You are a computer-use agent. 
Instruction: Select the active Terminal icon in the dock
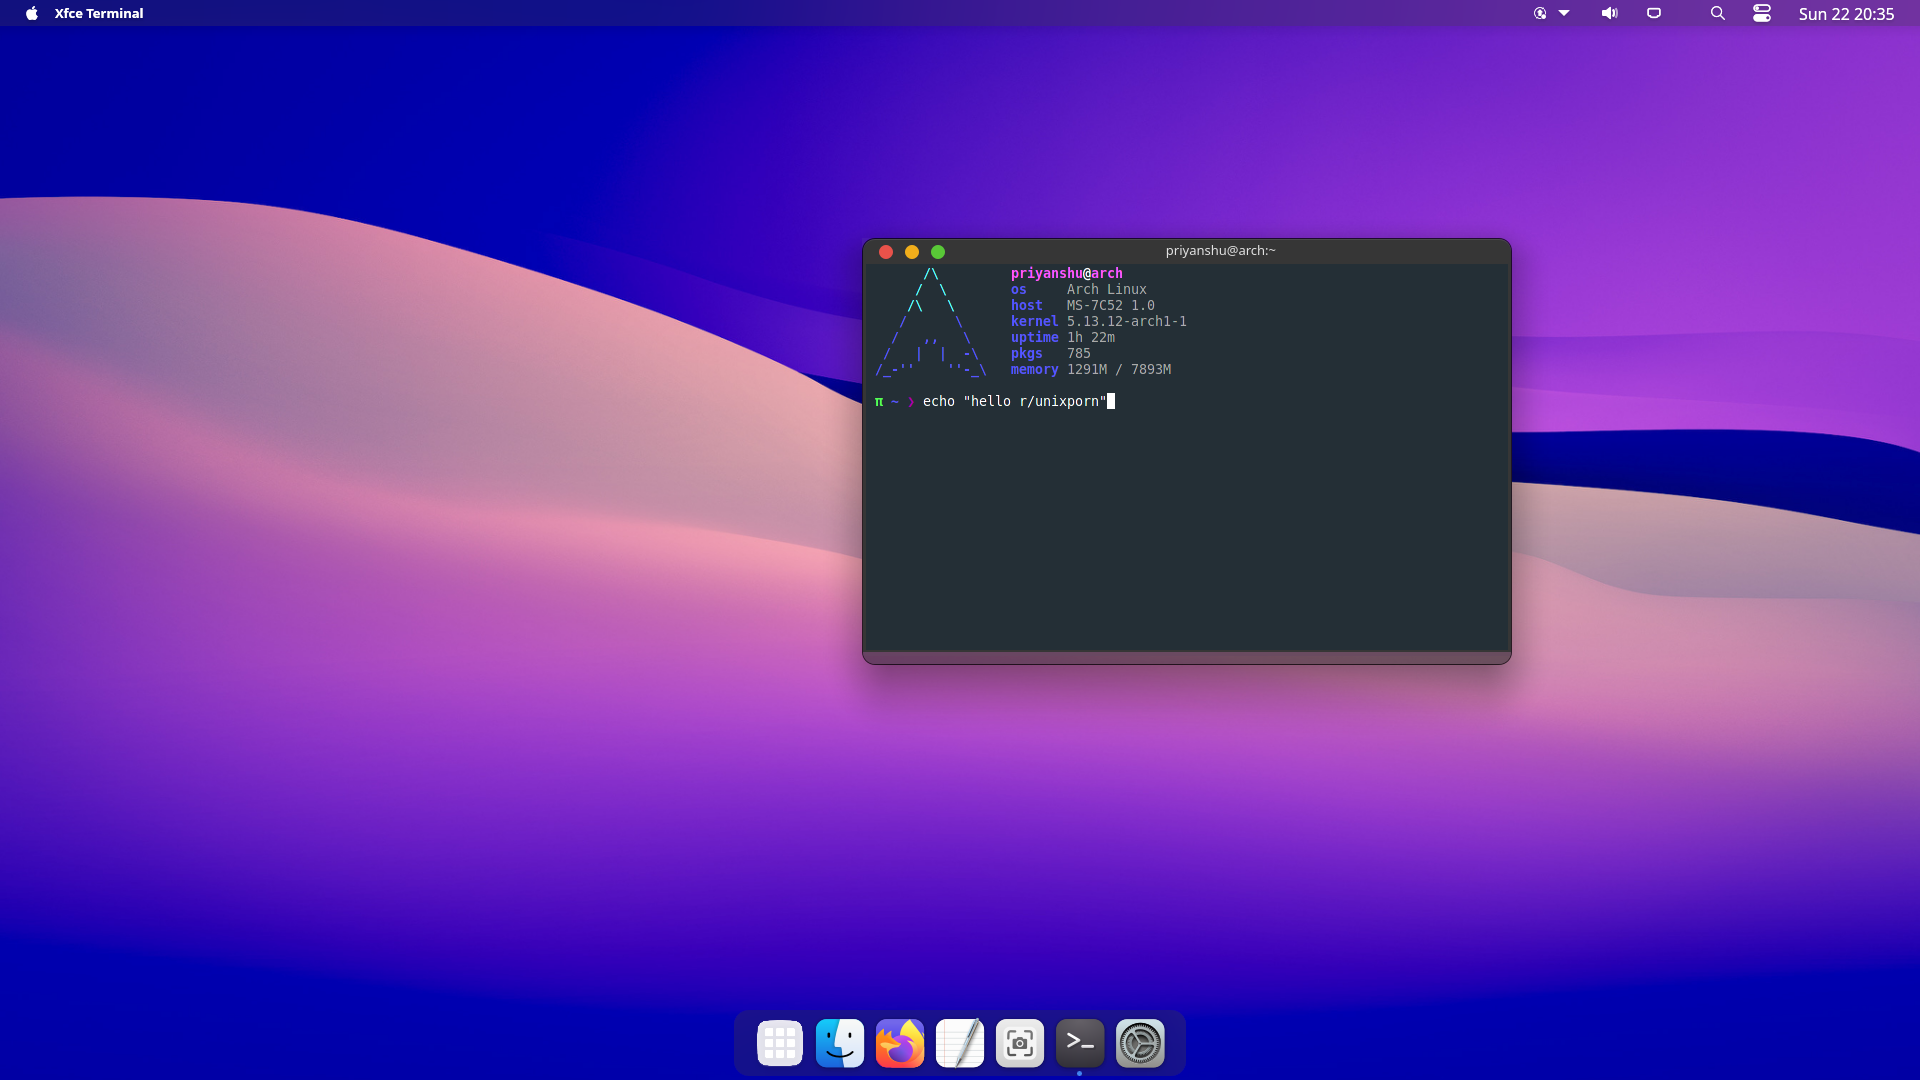(1079, 1042)
